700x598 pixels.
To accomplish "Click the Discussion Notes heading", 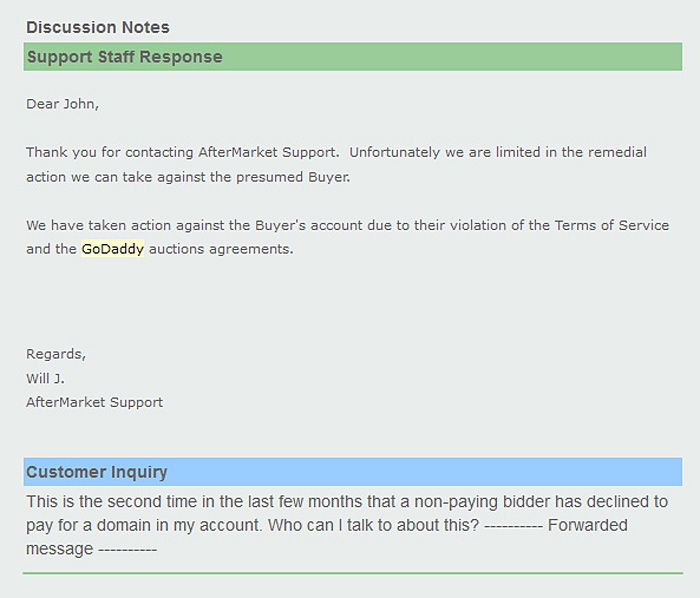I will pos(98,27).
